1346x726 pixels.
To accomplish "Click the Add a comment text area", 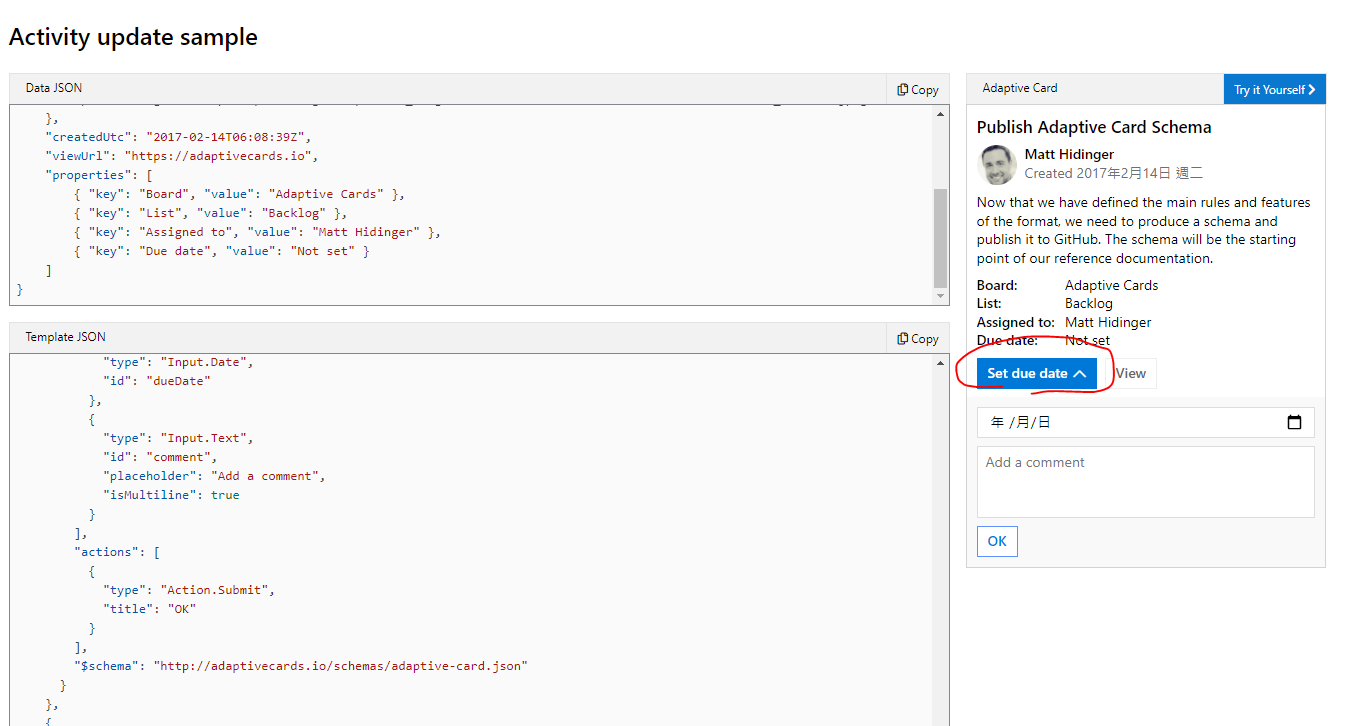I will pos(1145,482).
